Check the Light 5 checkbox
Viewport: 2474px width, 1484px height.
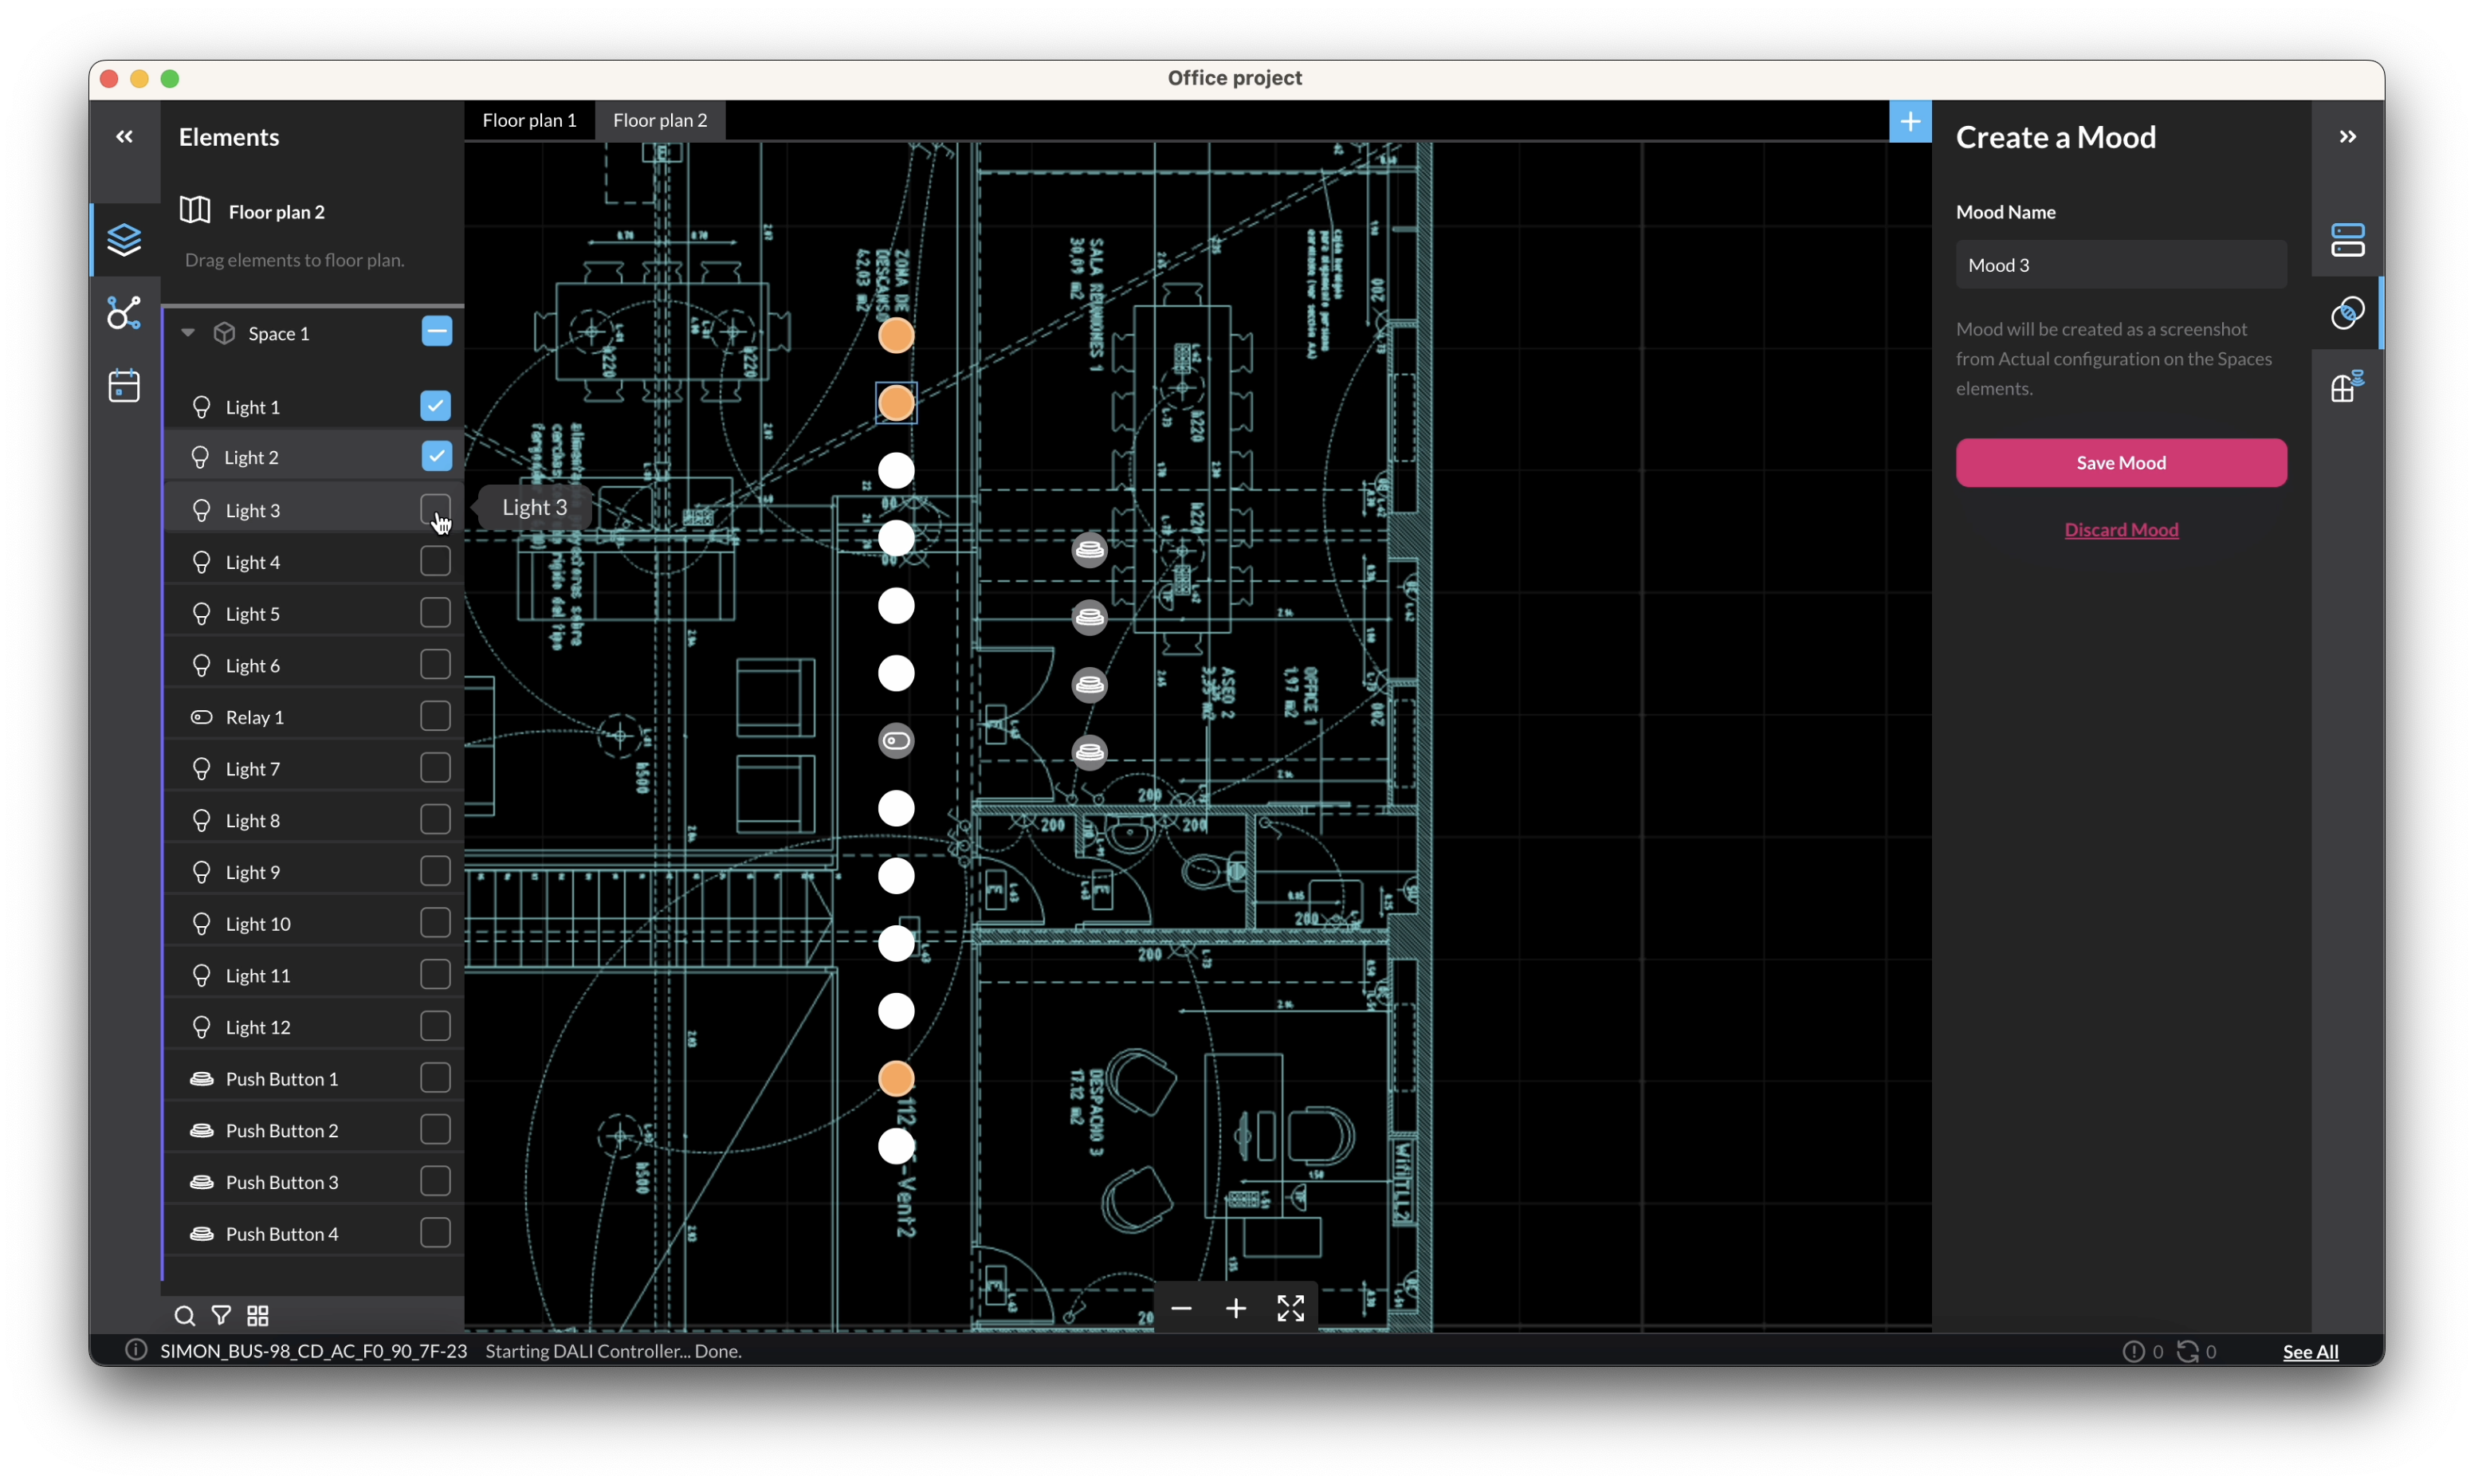pos(435,612)
